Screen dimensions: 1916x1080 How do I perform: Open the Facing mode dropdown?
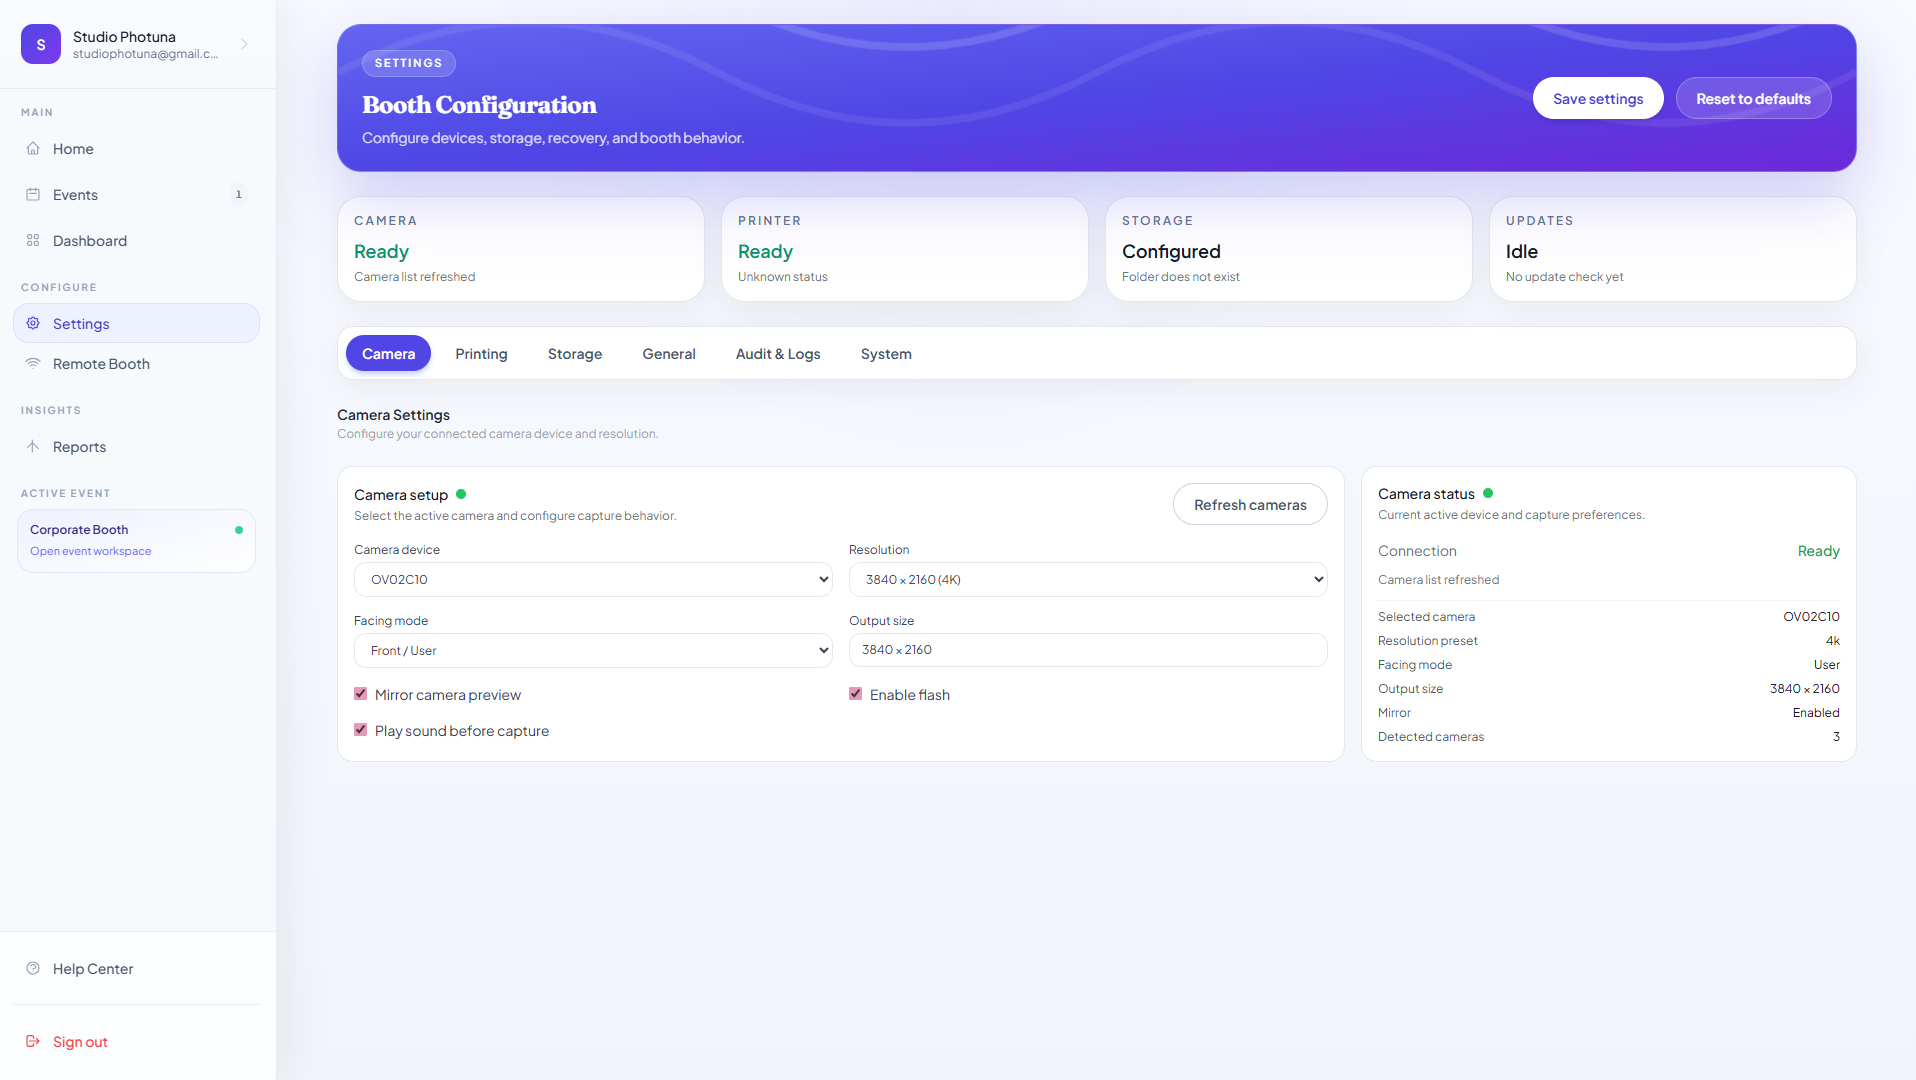tap(593, 650)
